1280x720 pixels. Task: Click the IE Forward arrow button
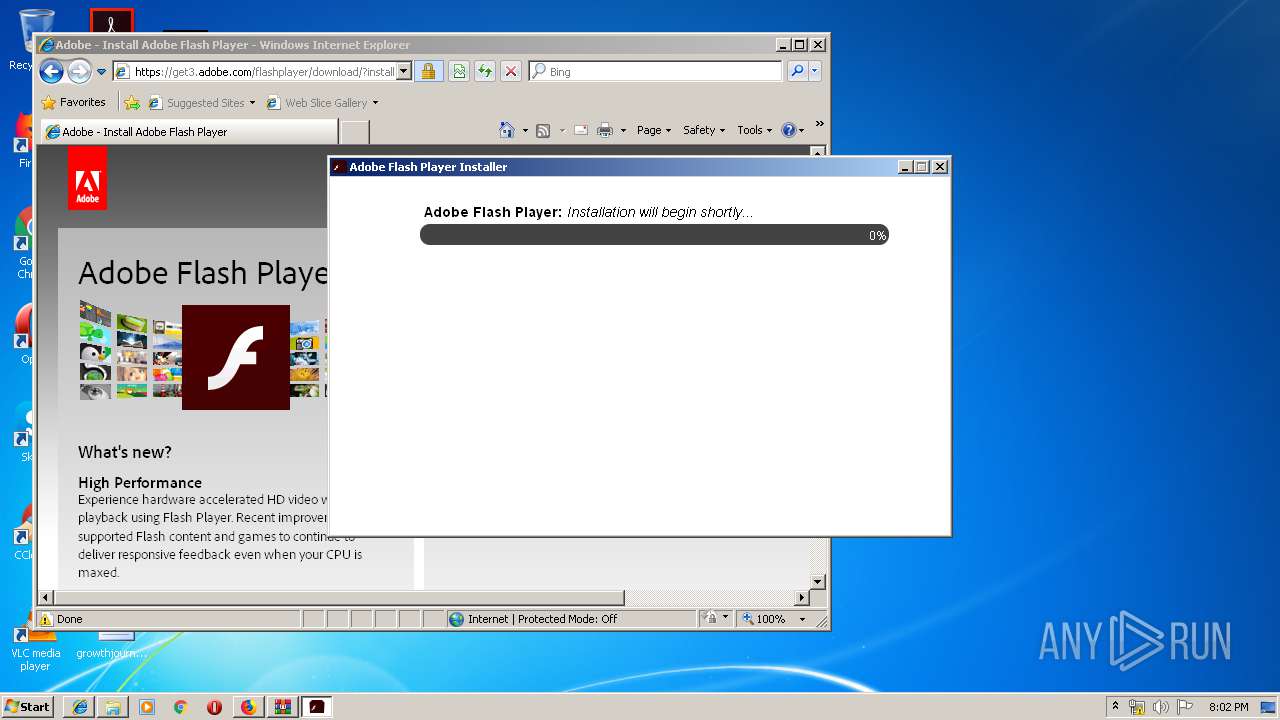pos(79,71)
